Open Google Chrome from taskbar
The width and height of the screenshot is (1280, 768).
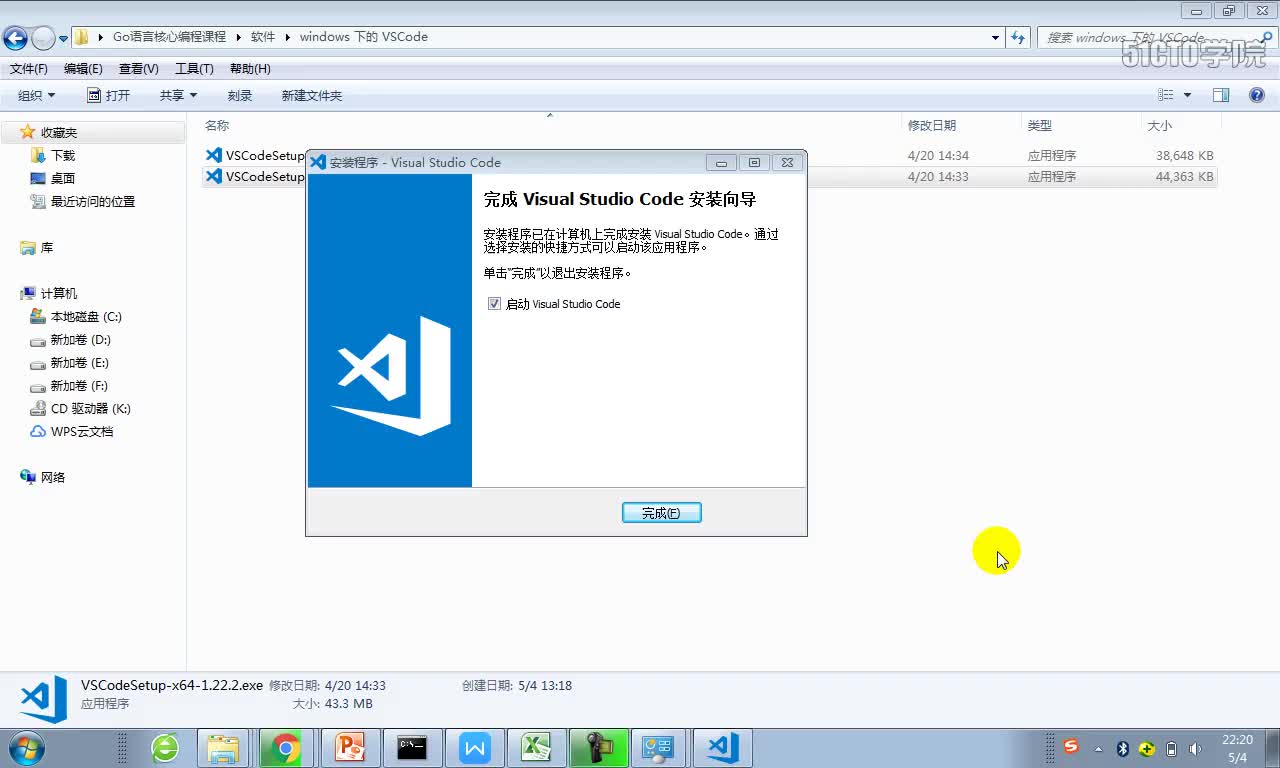click(x=285, y=748)
